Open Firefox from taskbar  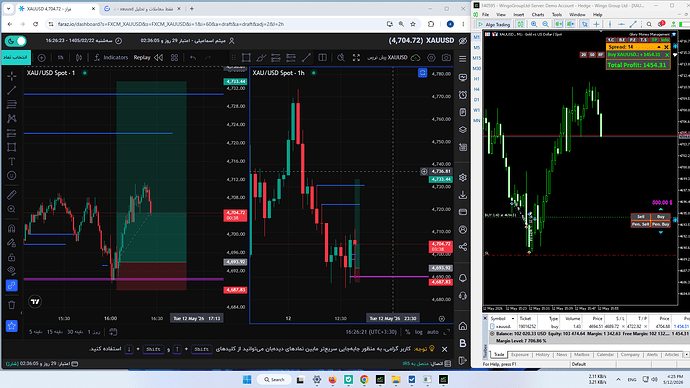pos(332,380)
